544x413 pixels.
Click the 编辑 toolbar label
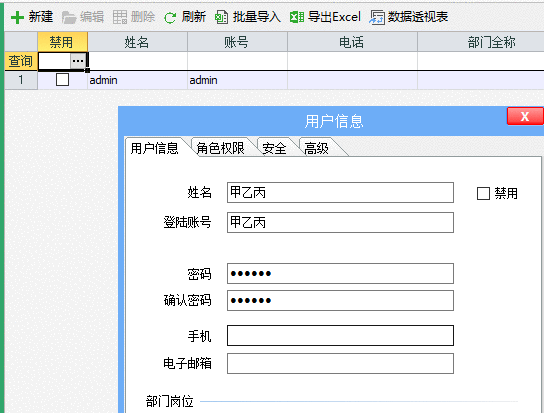[x=92, y=17]
